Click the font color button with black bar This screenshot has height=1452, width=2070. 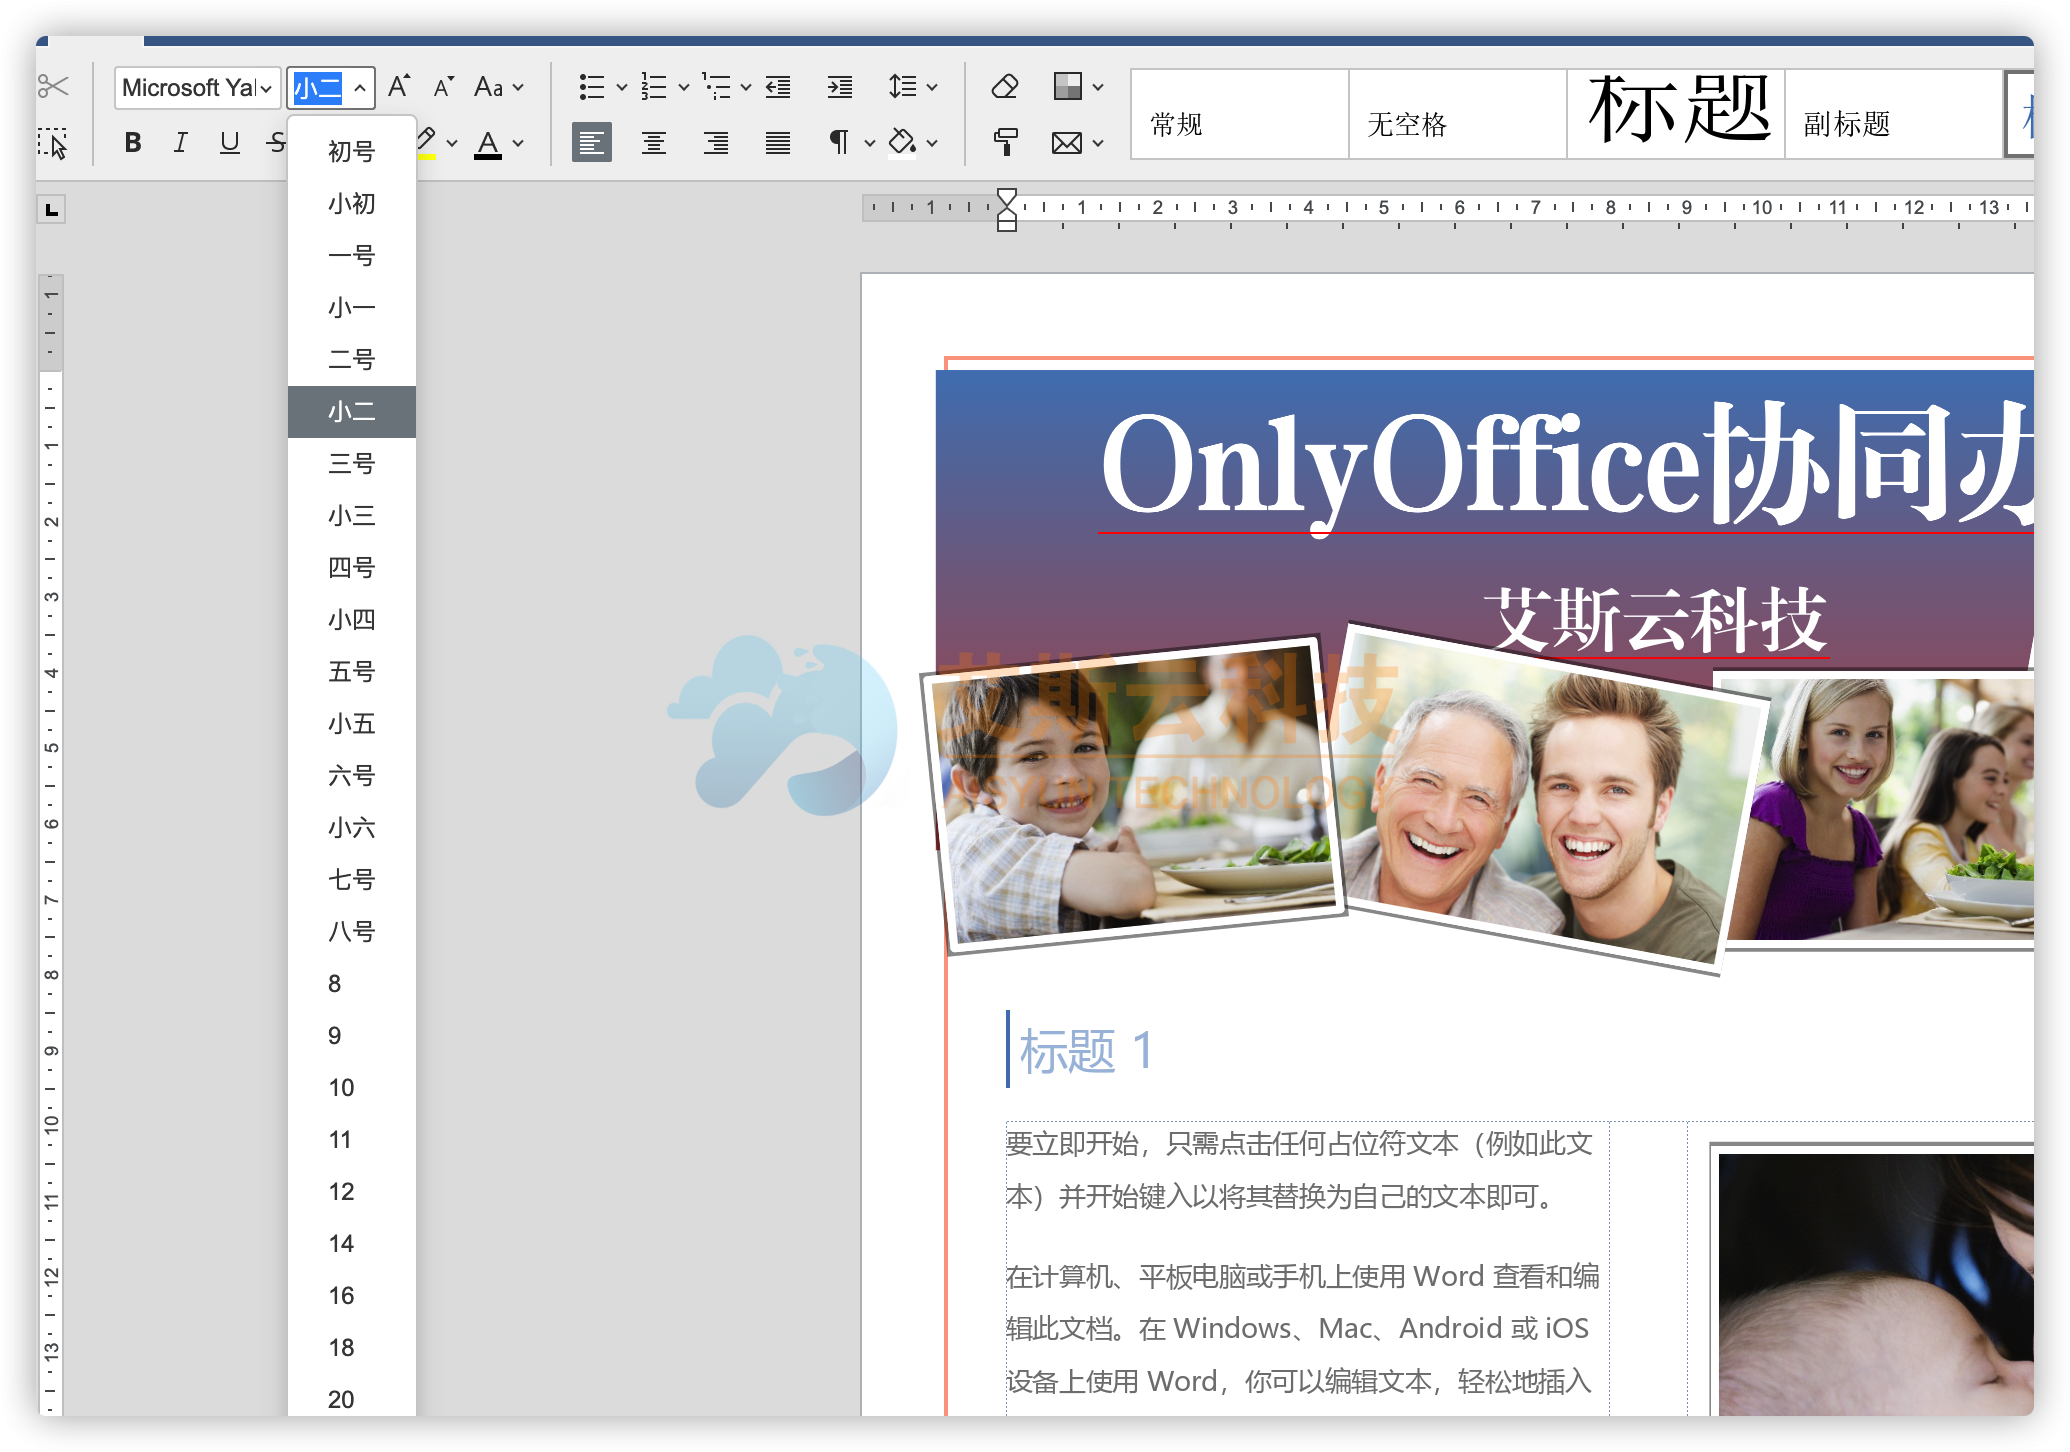pos(488,142)
